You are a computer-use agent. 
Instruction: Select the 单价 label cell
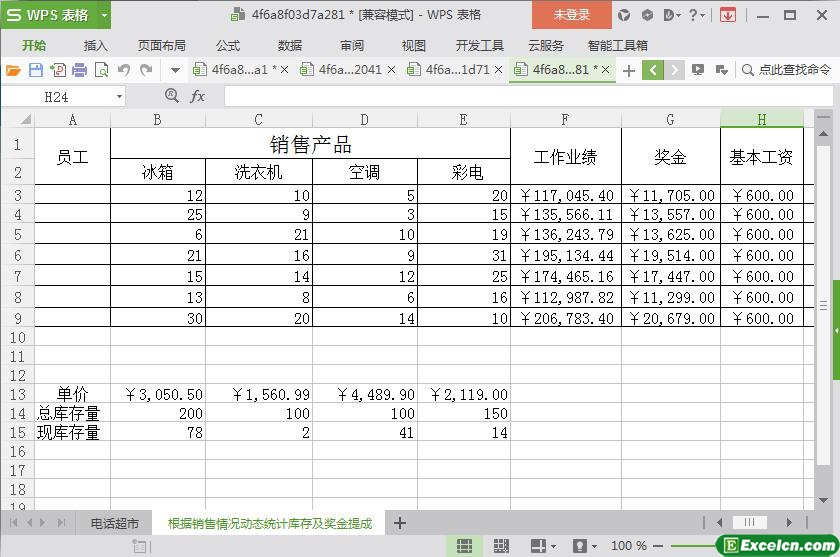(72, 394)
